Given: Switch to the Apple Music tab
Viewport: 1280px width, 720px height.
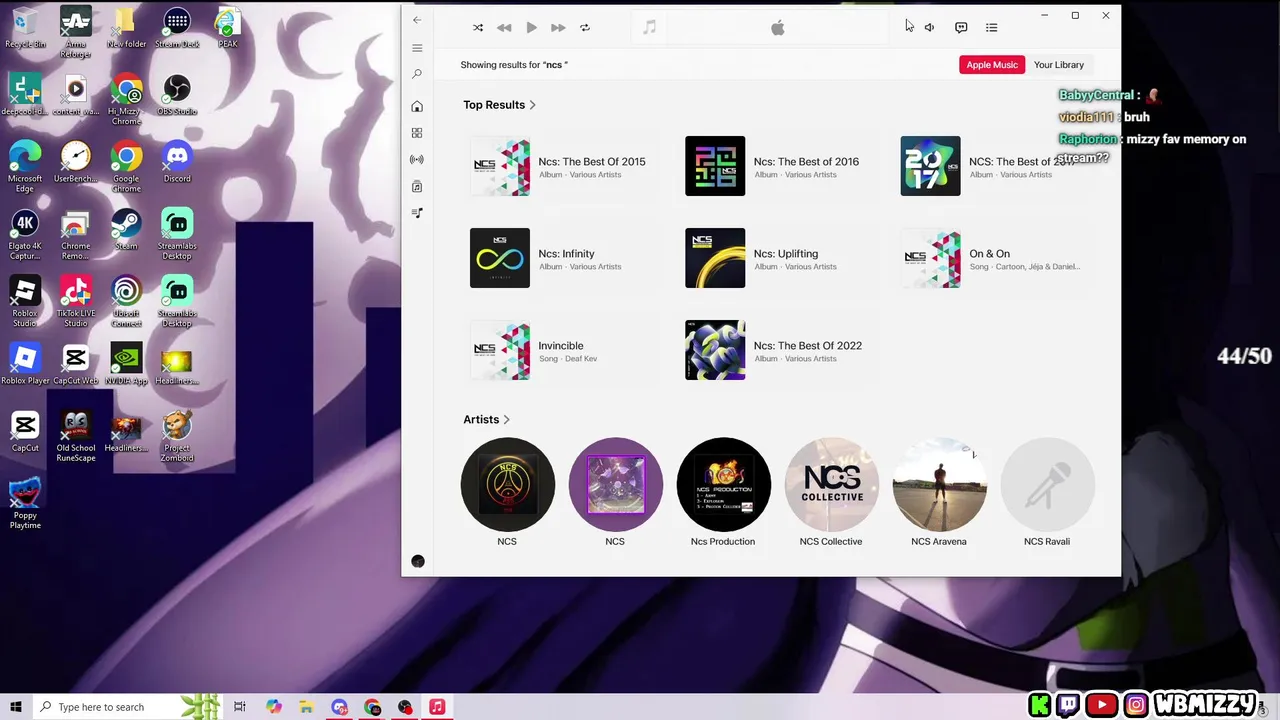Looking at the screenshot, I should (x=992, y=65).
